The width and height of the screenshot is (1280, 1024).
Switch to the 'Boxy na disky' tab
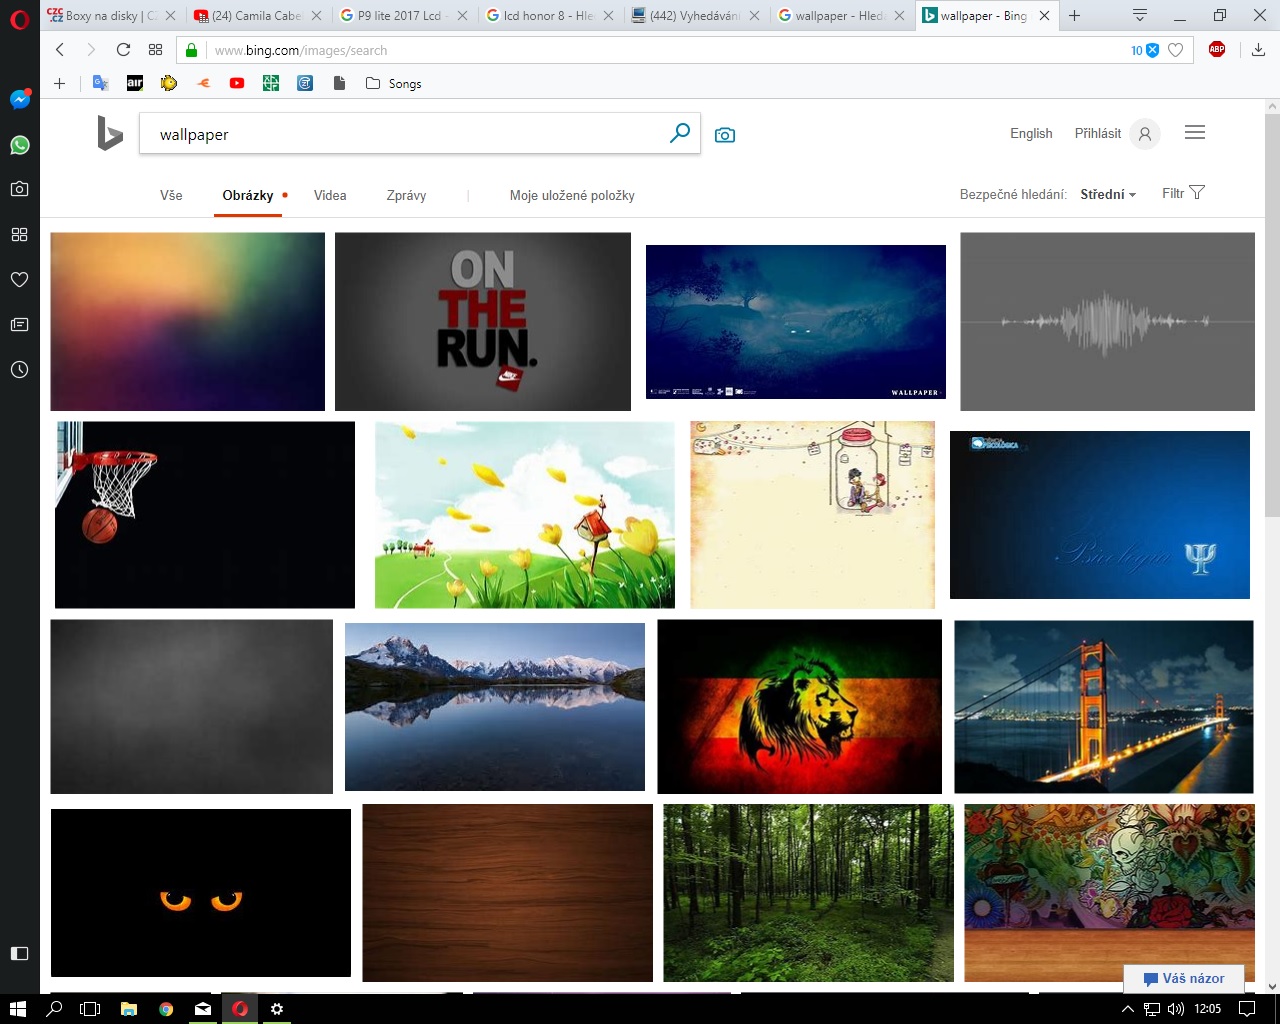point(112,15)
